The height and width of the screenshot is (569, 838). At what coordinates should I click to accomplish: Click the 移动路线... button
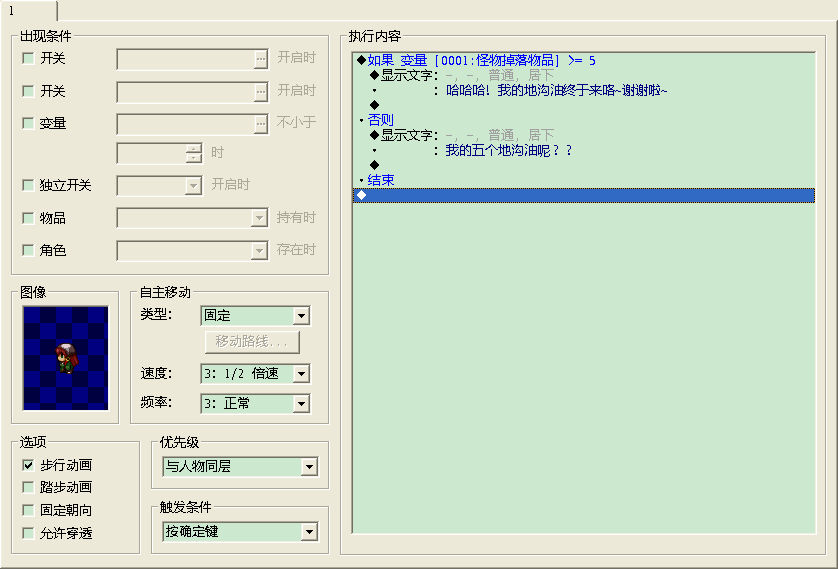click(252, 342)
